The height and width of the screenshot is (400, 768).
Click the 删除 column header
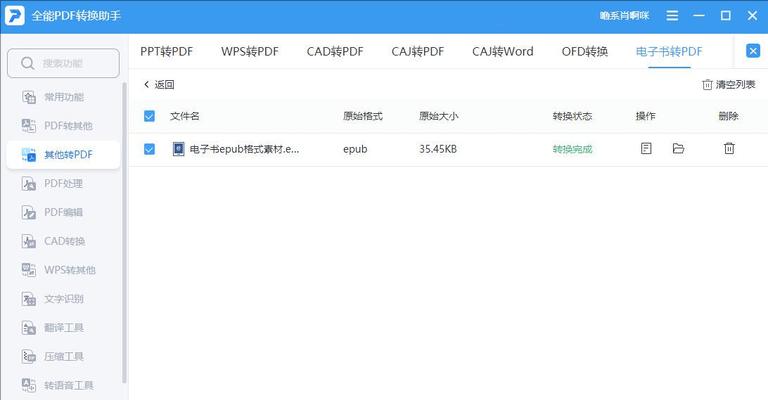[728, 116]
